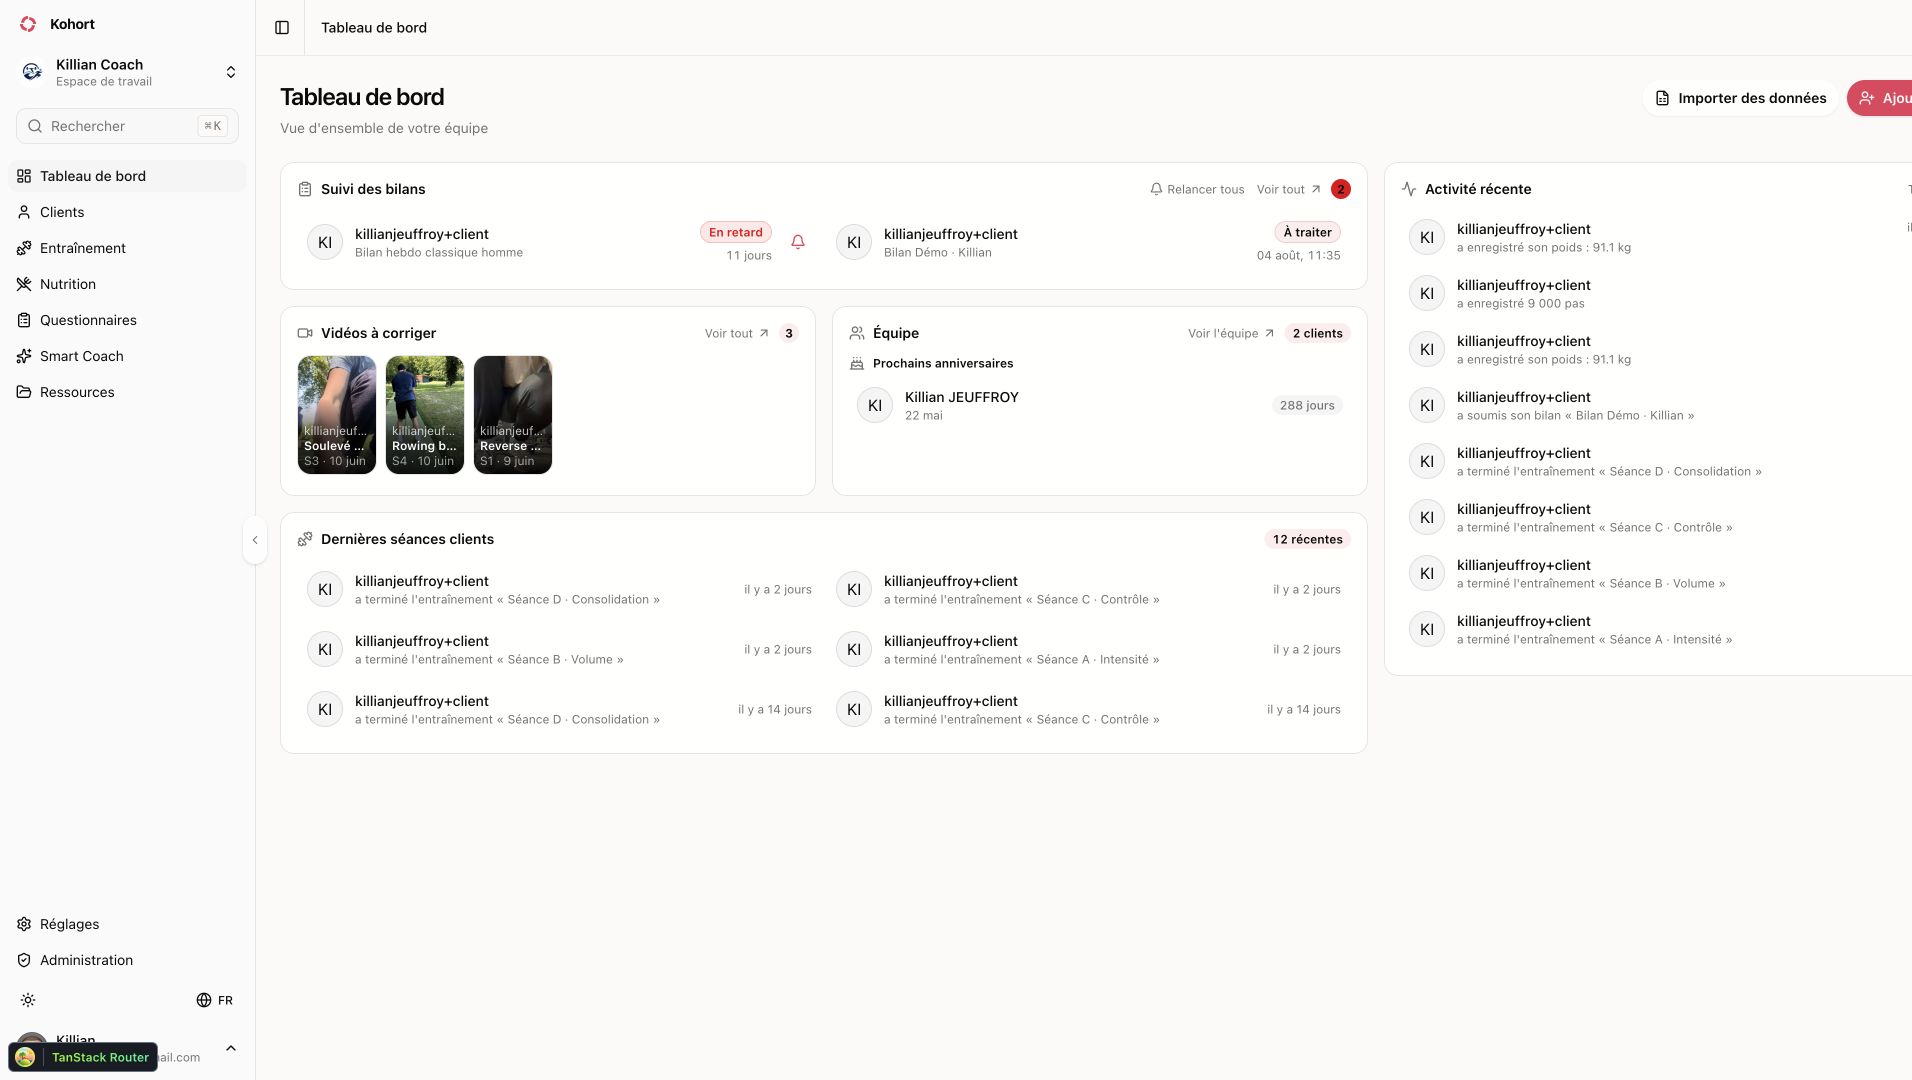Click the En retard status badge

point(736,232)
